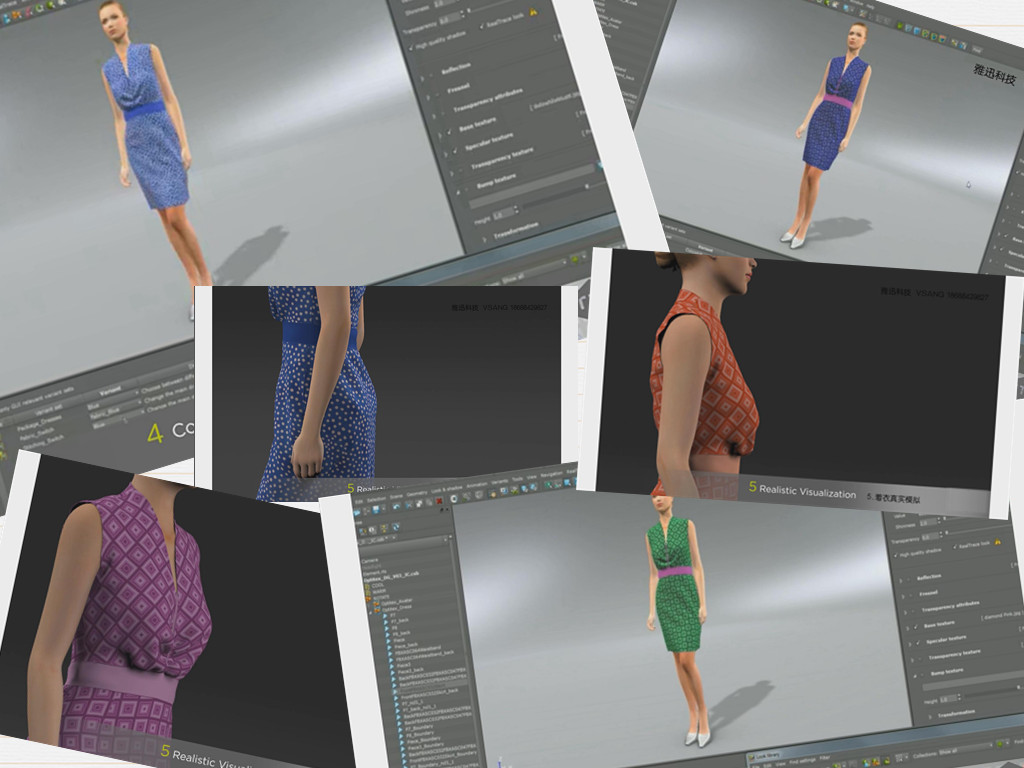1024x768 pixels.
Task: Expand Transformation section in blue-dress window
Action: (x=484, y=240)
